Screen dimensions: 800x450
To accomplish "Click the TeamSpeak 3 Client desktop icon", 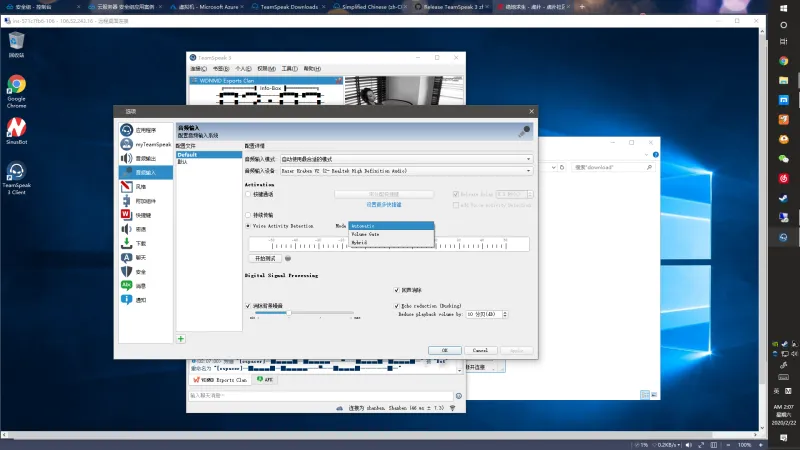I will (16, 178).
